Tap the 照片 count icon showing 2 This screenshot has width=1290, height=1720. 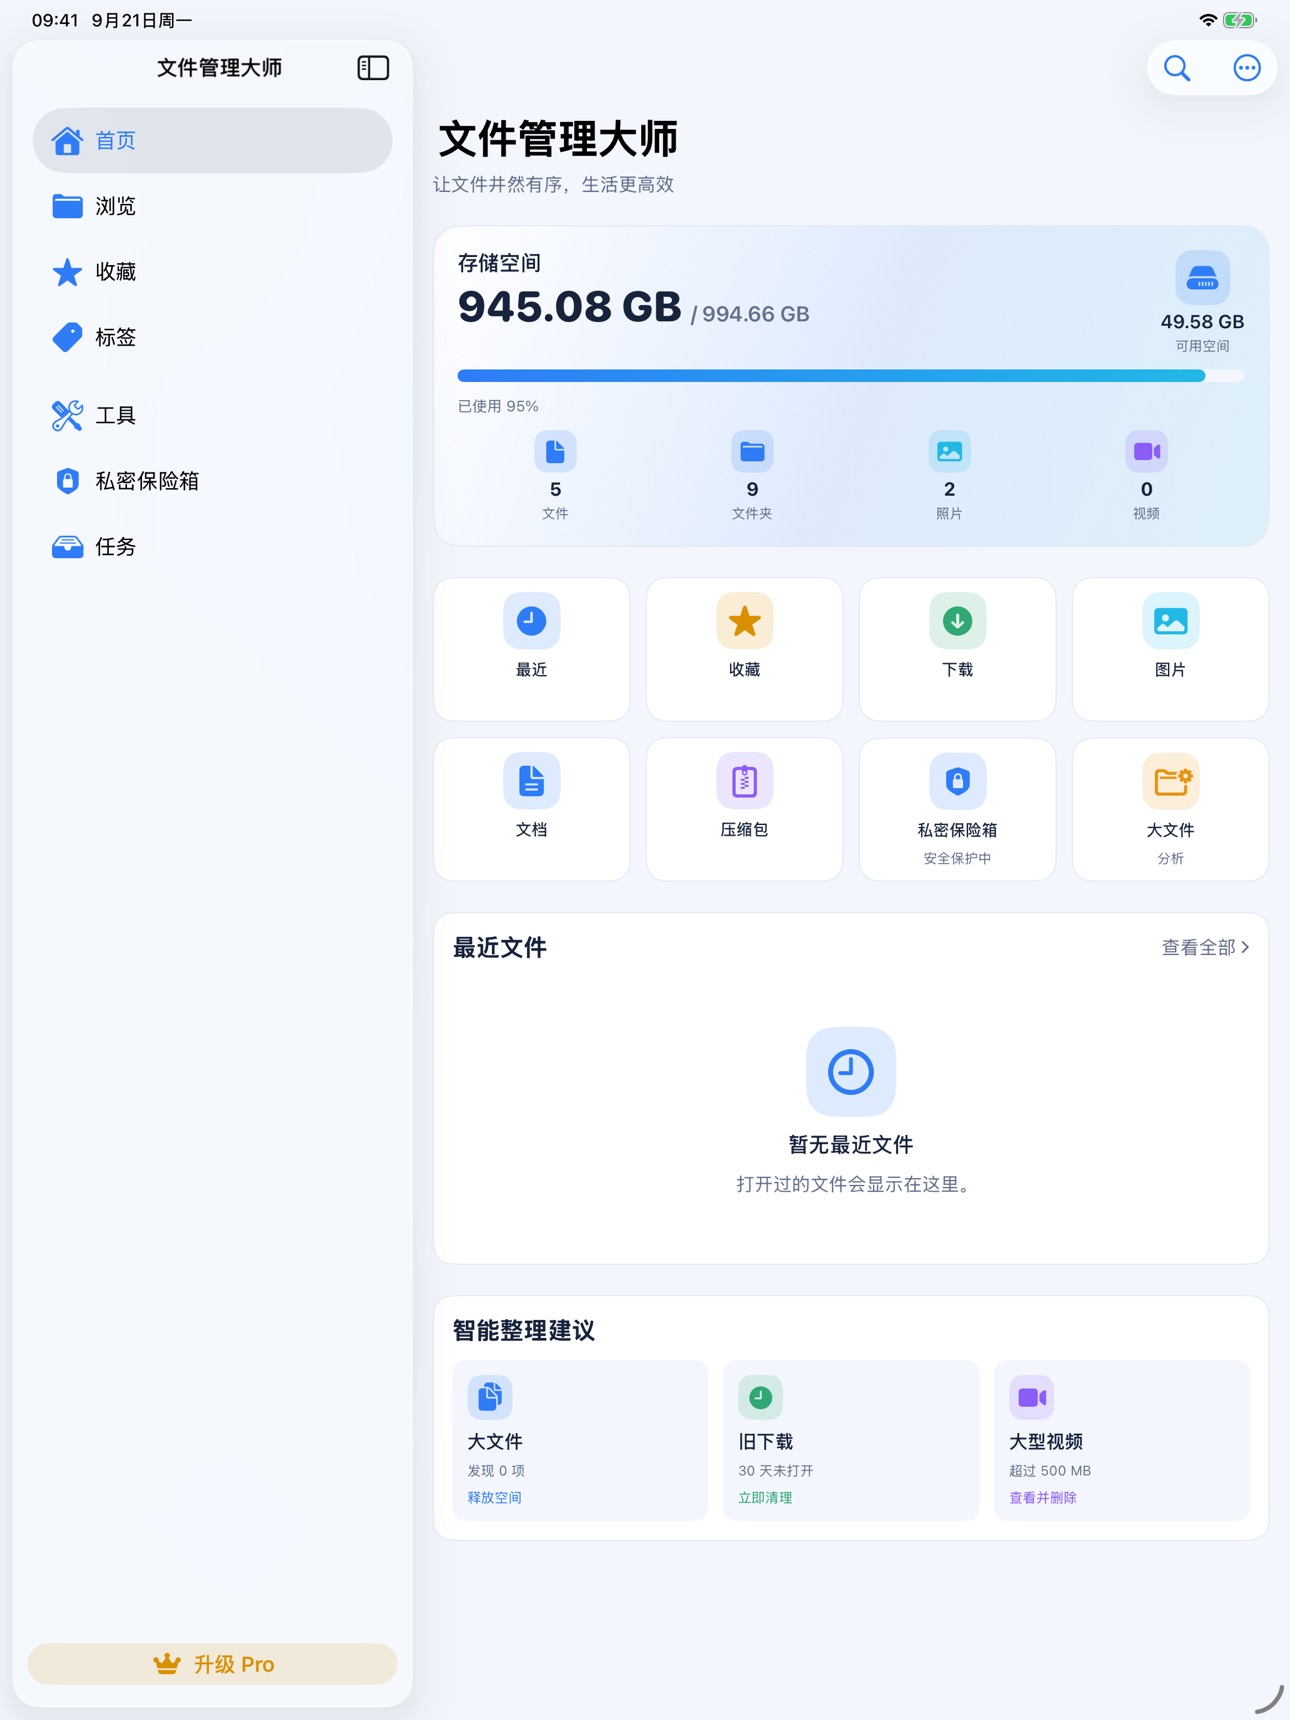[949, 452]
